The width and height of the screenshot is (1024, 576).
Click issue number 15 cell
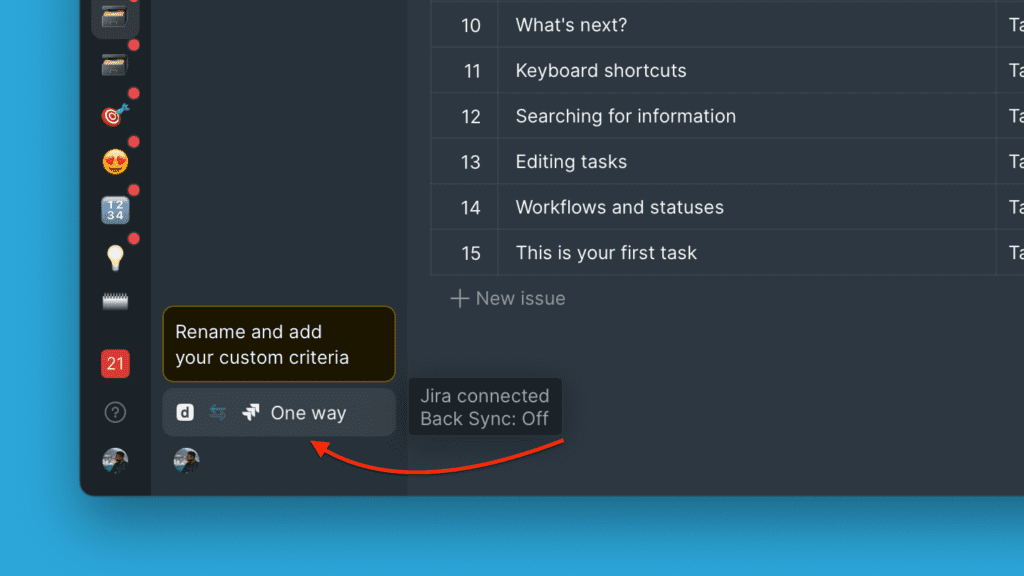point(470,253)
